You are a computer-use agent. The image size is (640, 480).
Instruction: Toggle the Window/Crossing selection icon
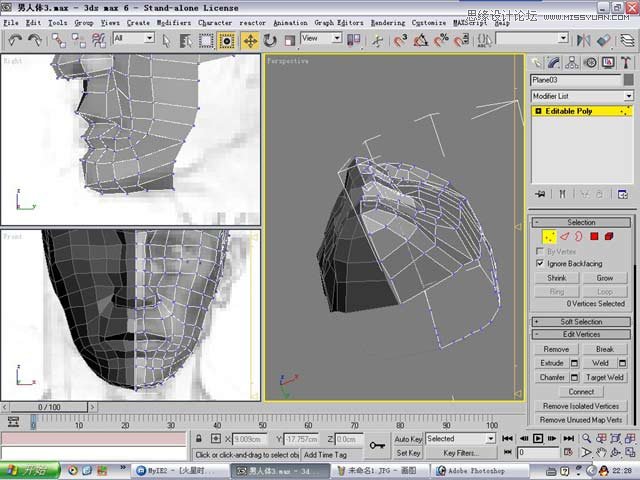(x=227, y=41)
